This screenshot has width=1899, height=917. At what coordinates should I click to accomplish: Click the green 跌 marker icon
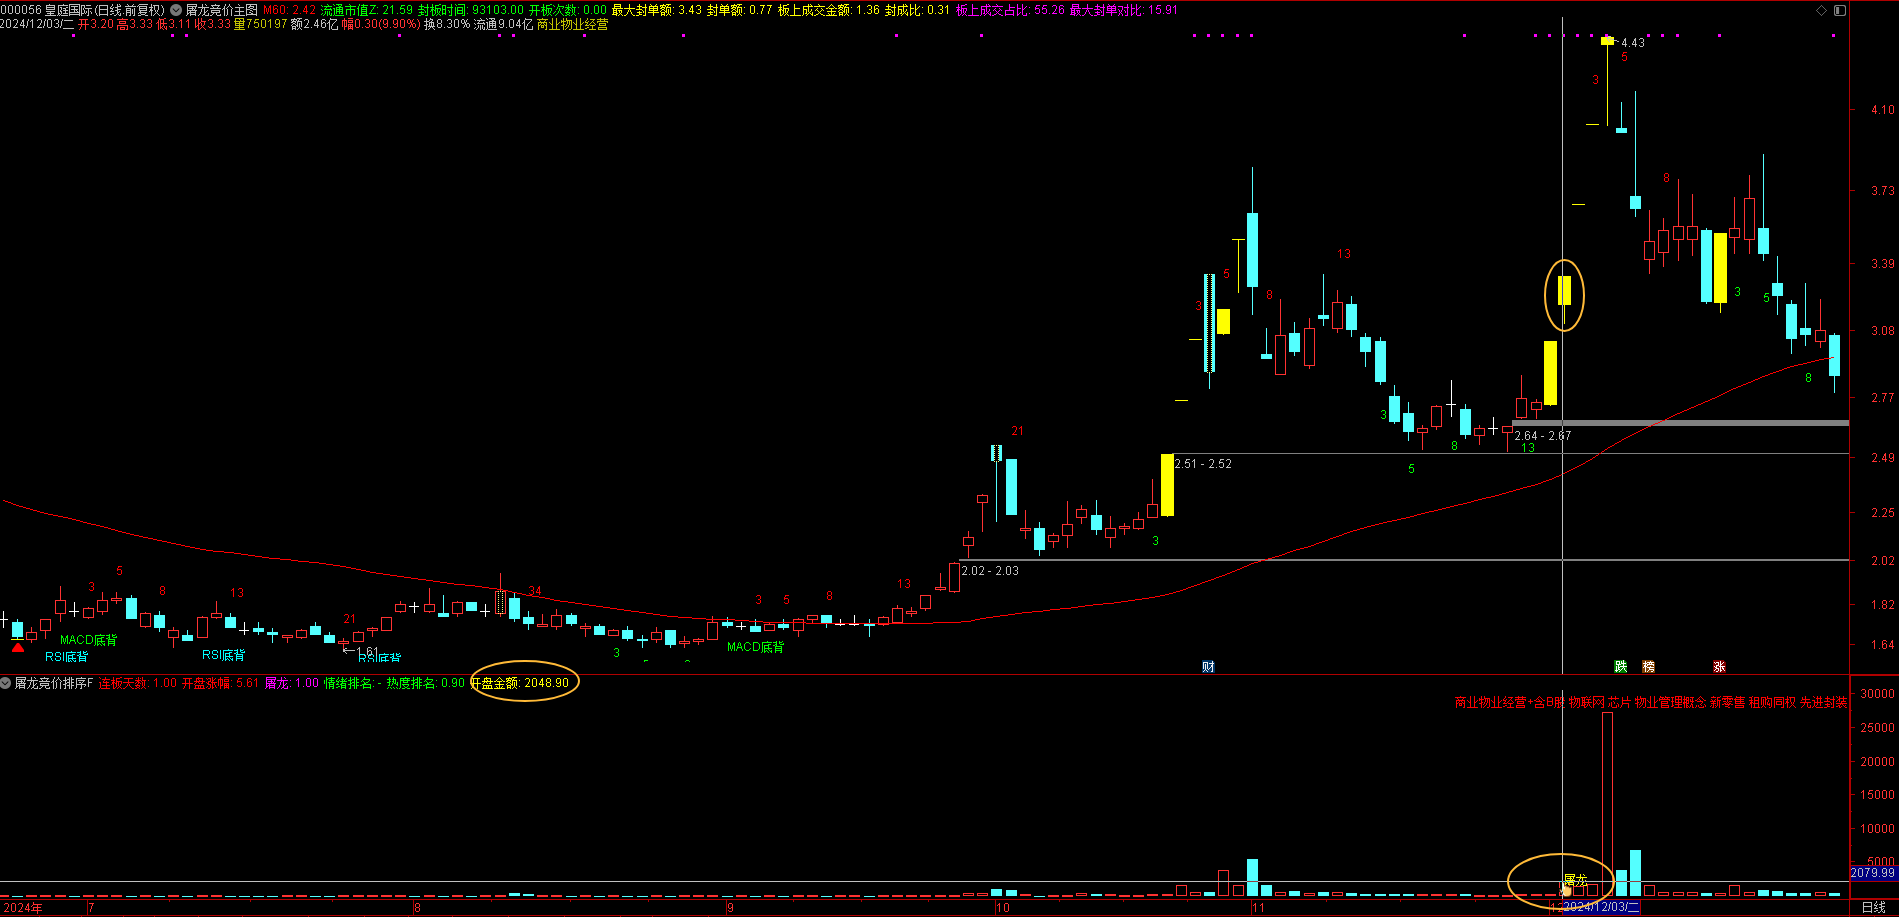coord(1621,667)
